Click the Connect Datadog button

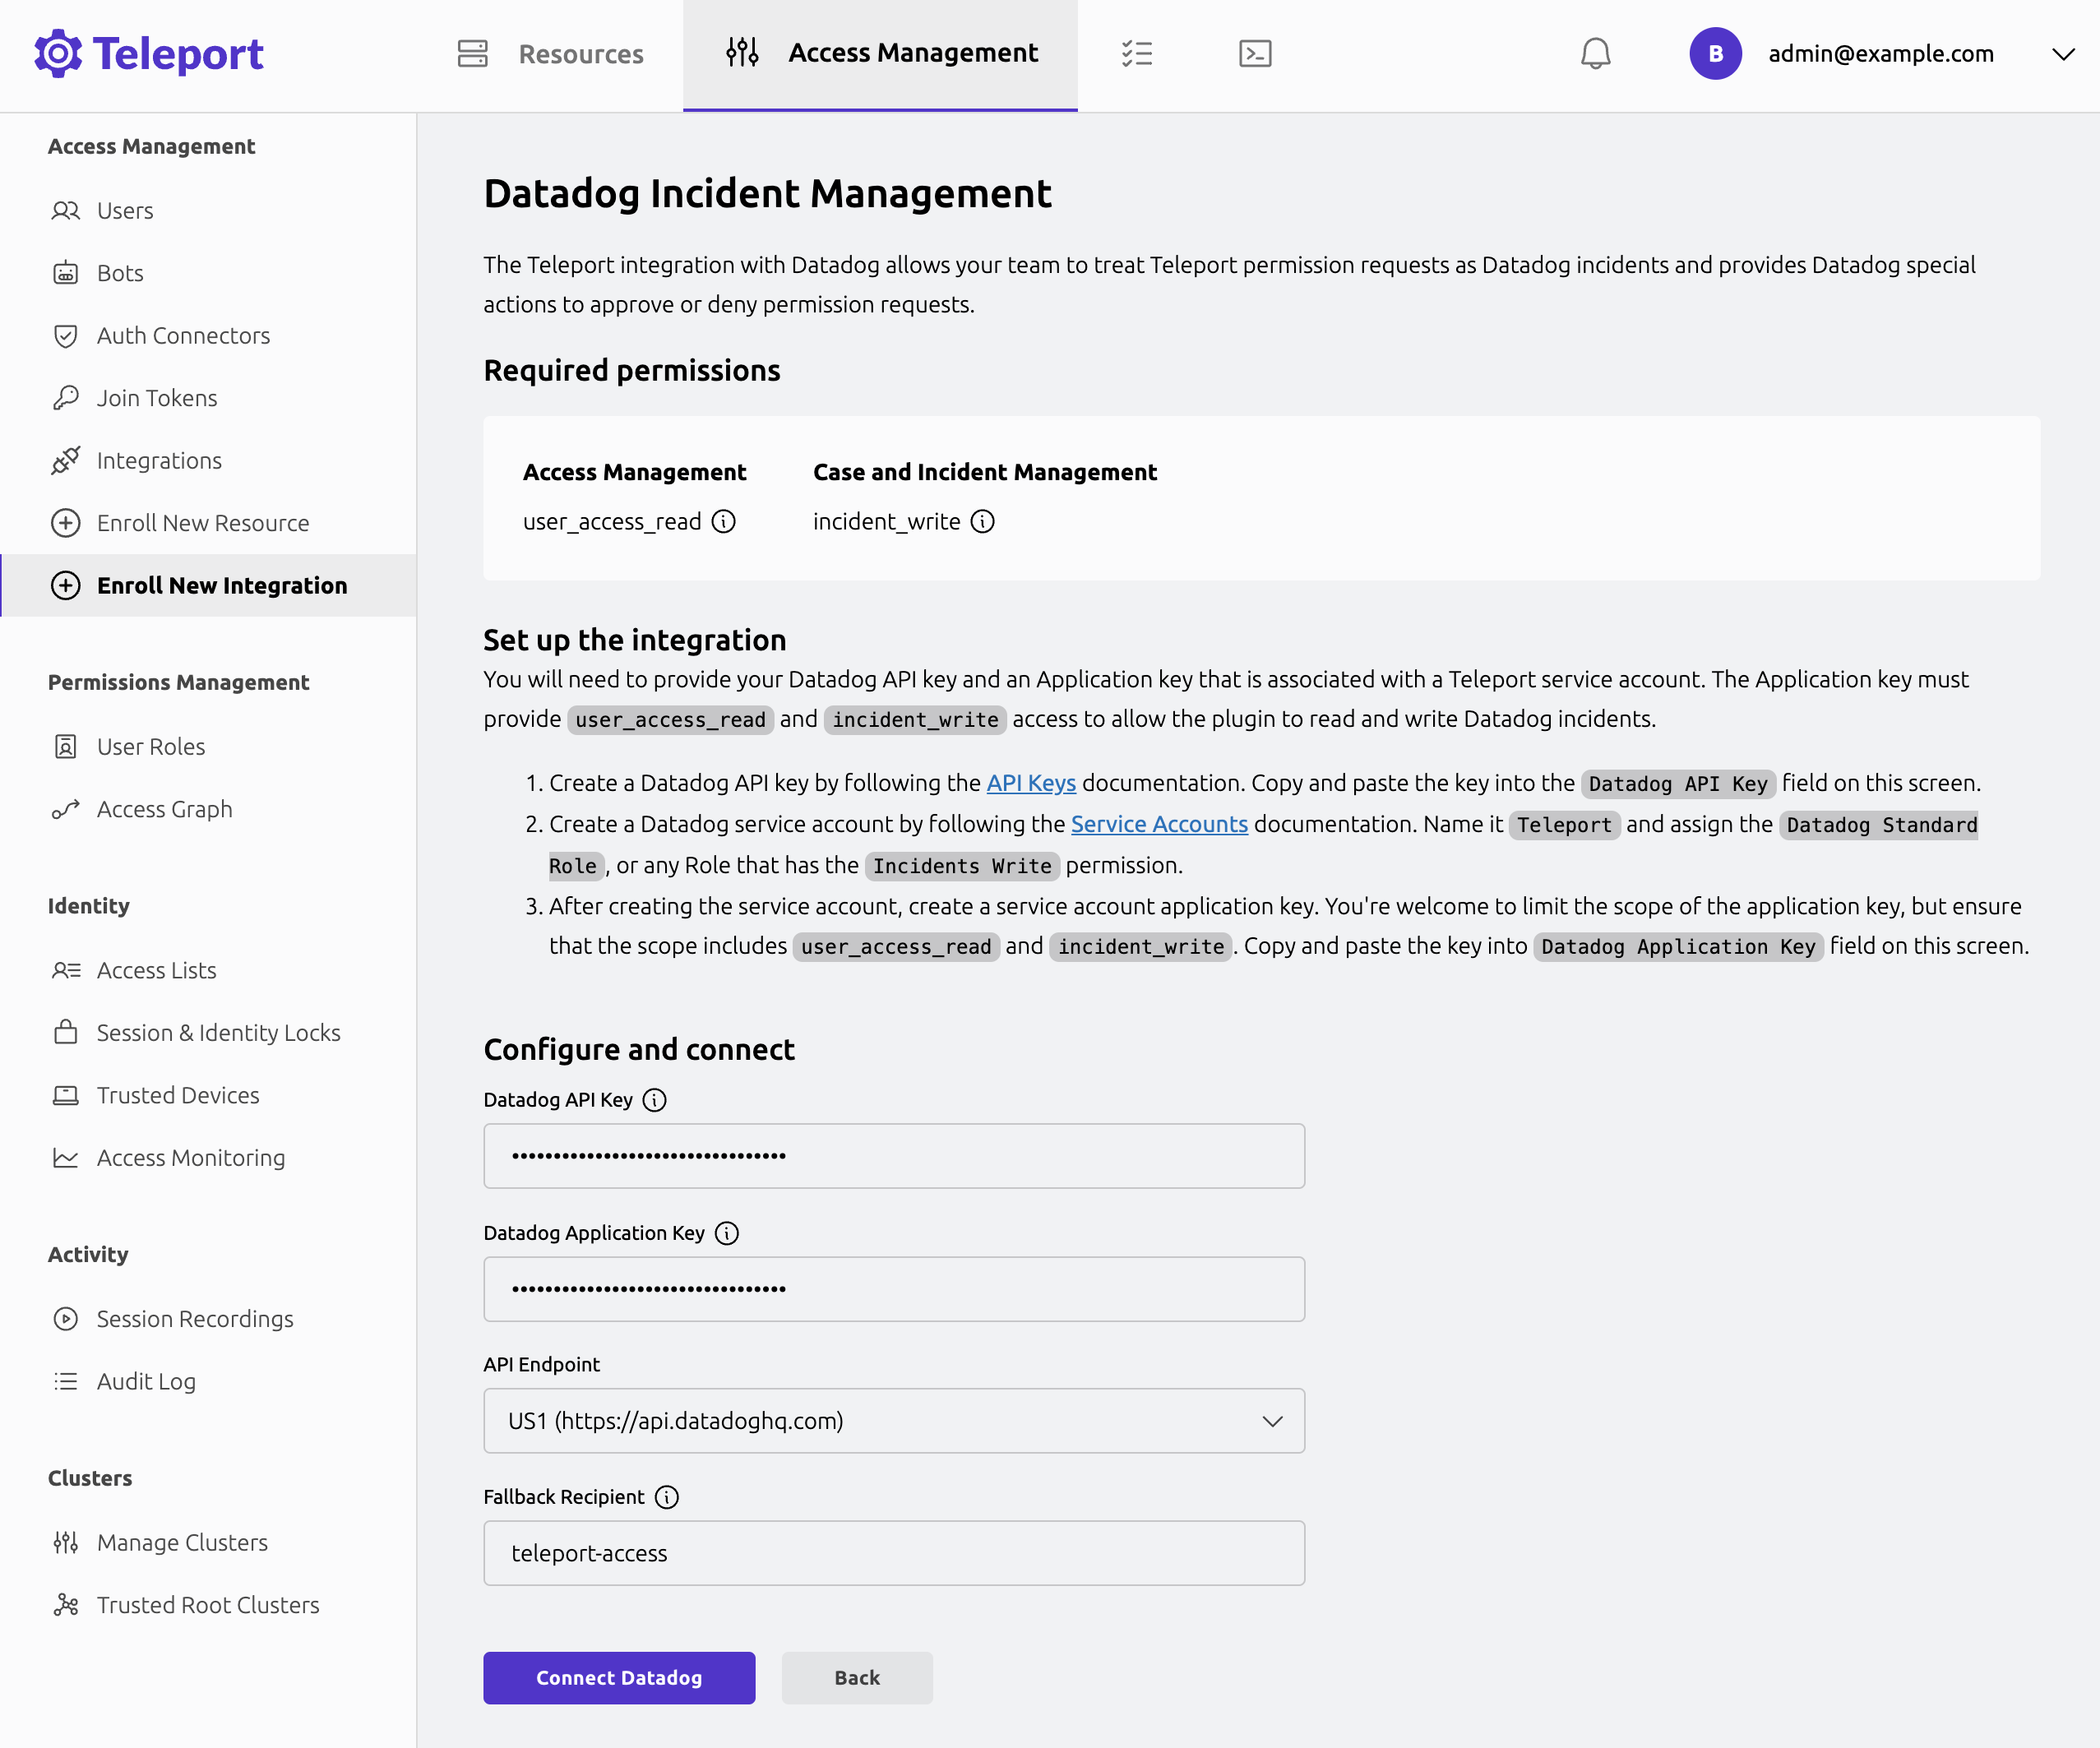tap(618, 1677)
